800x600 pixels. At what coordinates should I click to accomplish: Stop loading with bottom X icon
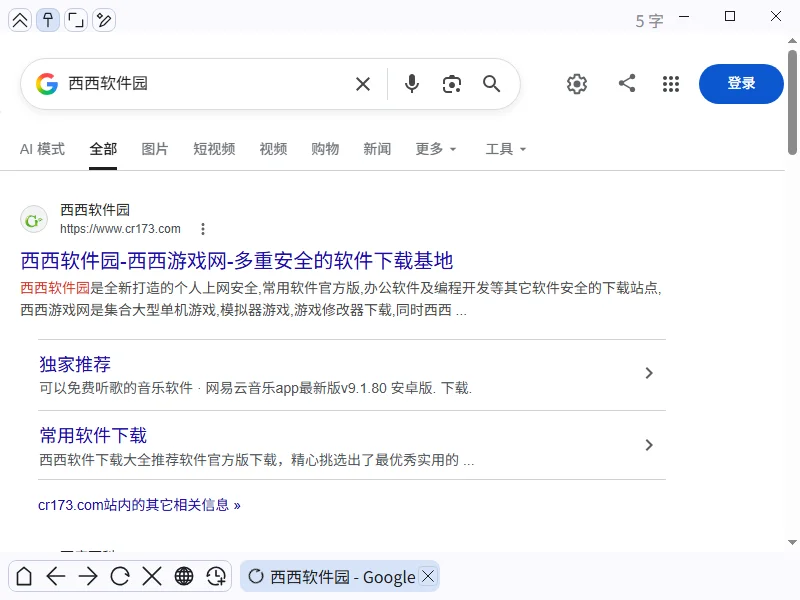pos(152,577)
